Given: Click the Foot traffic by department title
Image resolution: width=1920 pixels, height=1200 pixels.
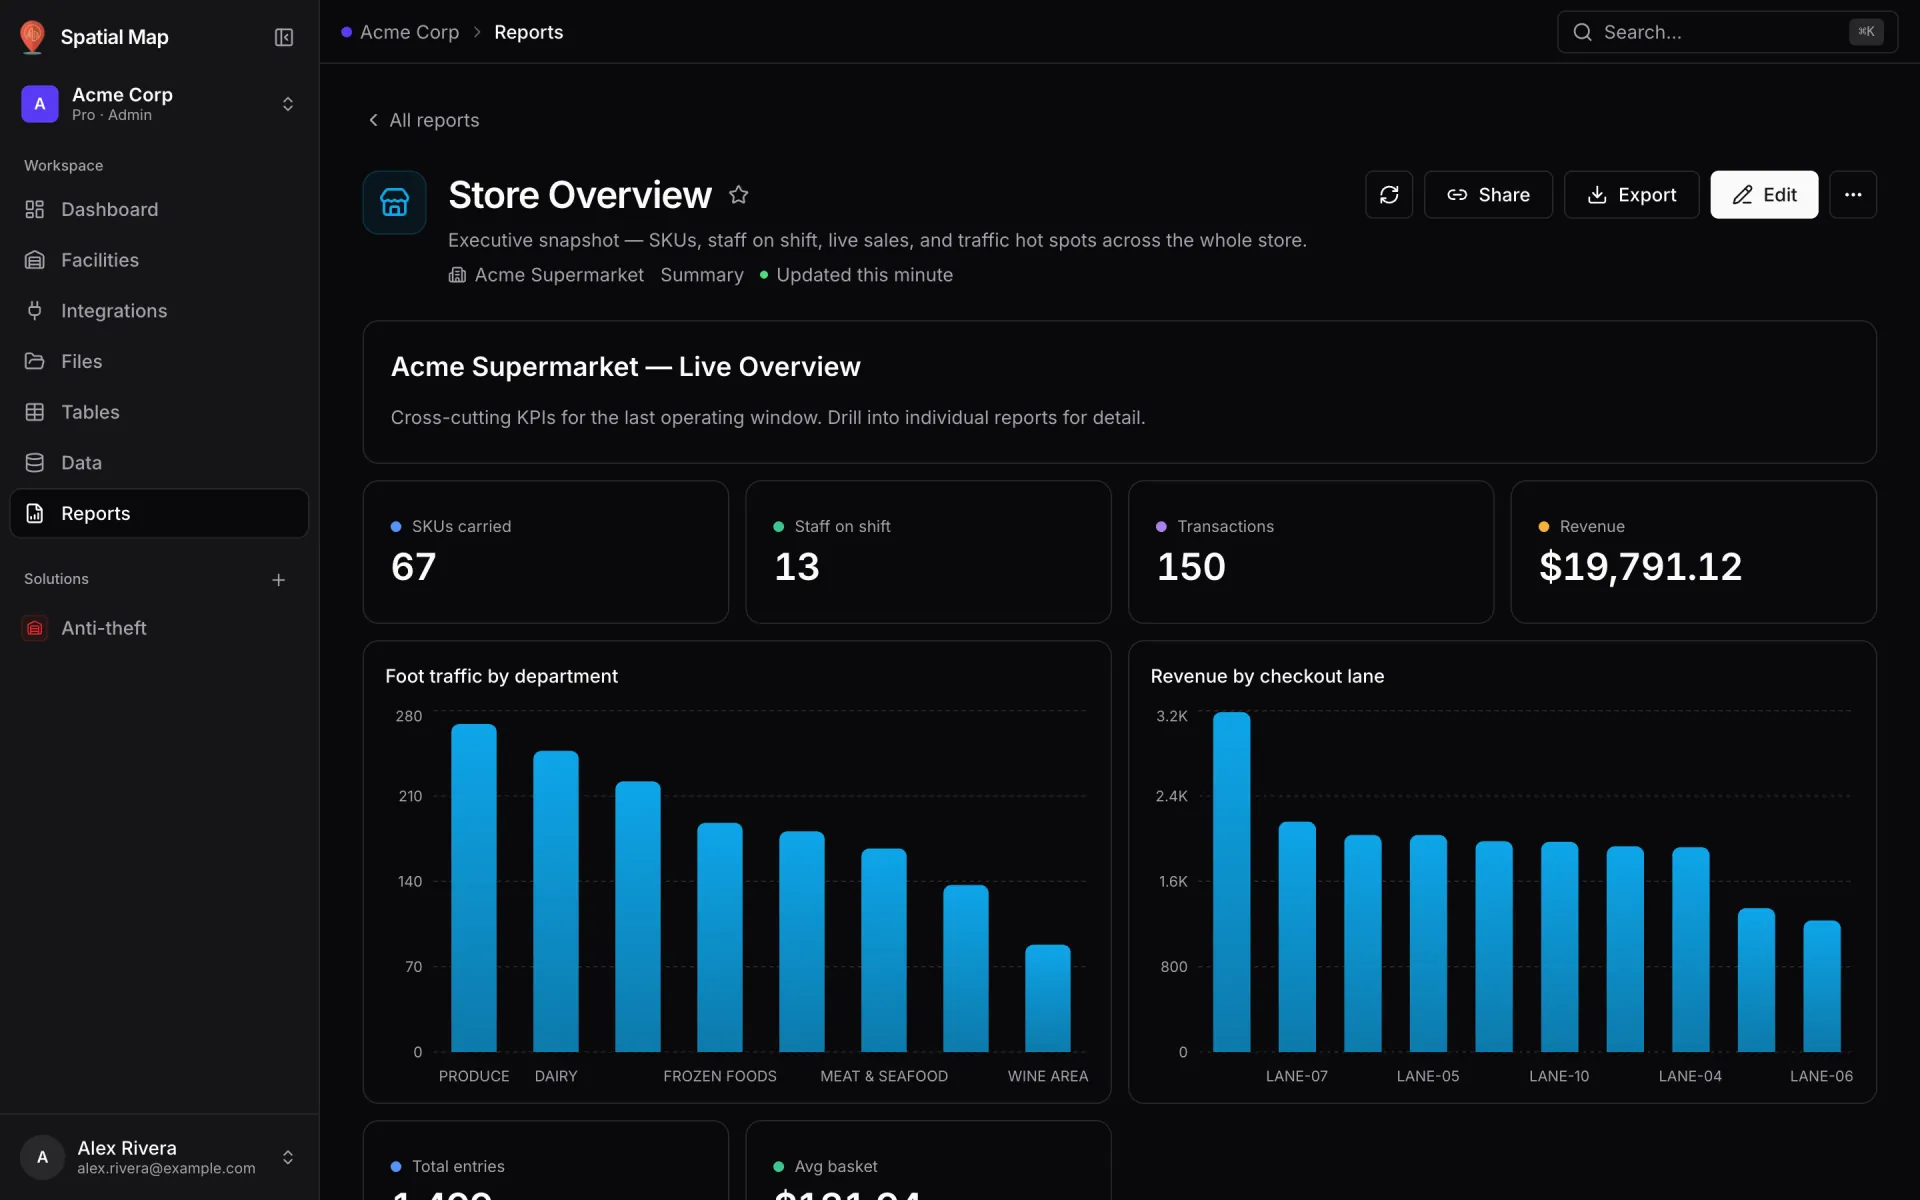Looking at the screenshot, I should pyautogui.click(x=501, y=676).
